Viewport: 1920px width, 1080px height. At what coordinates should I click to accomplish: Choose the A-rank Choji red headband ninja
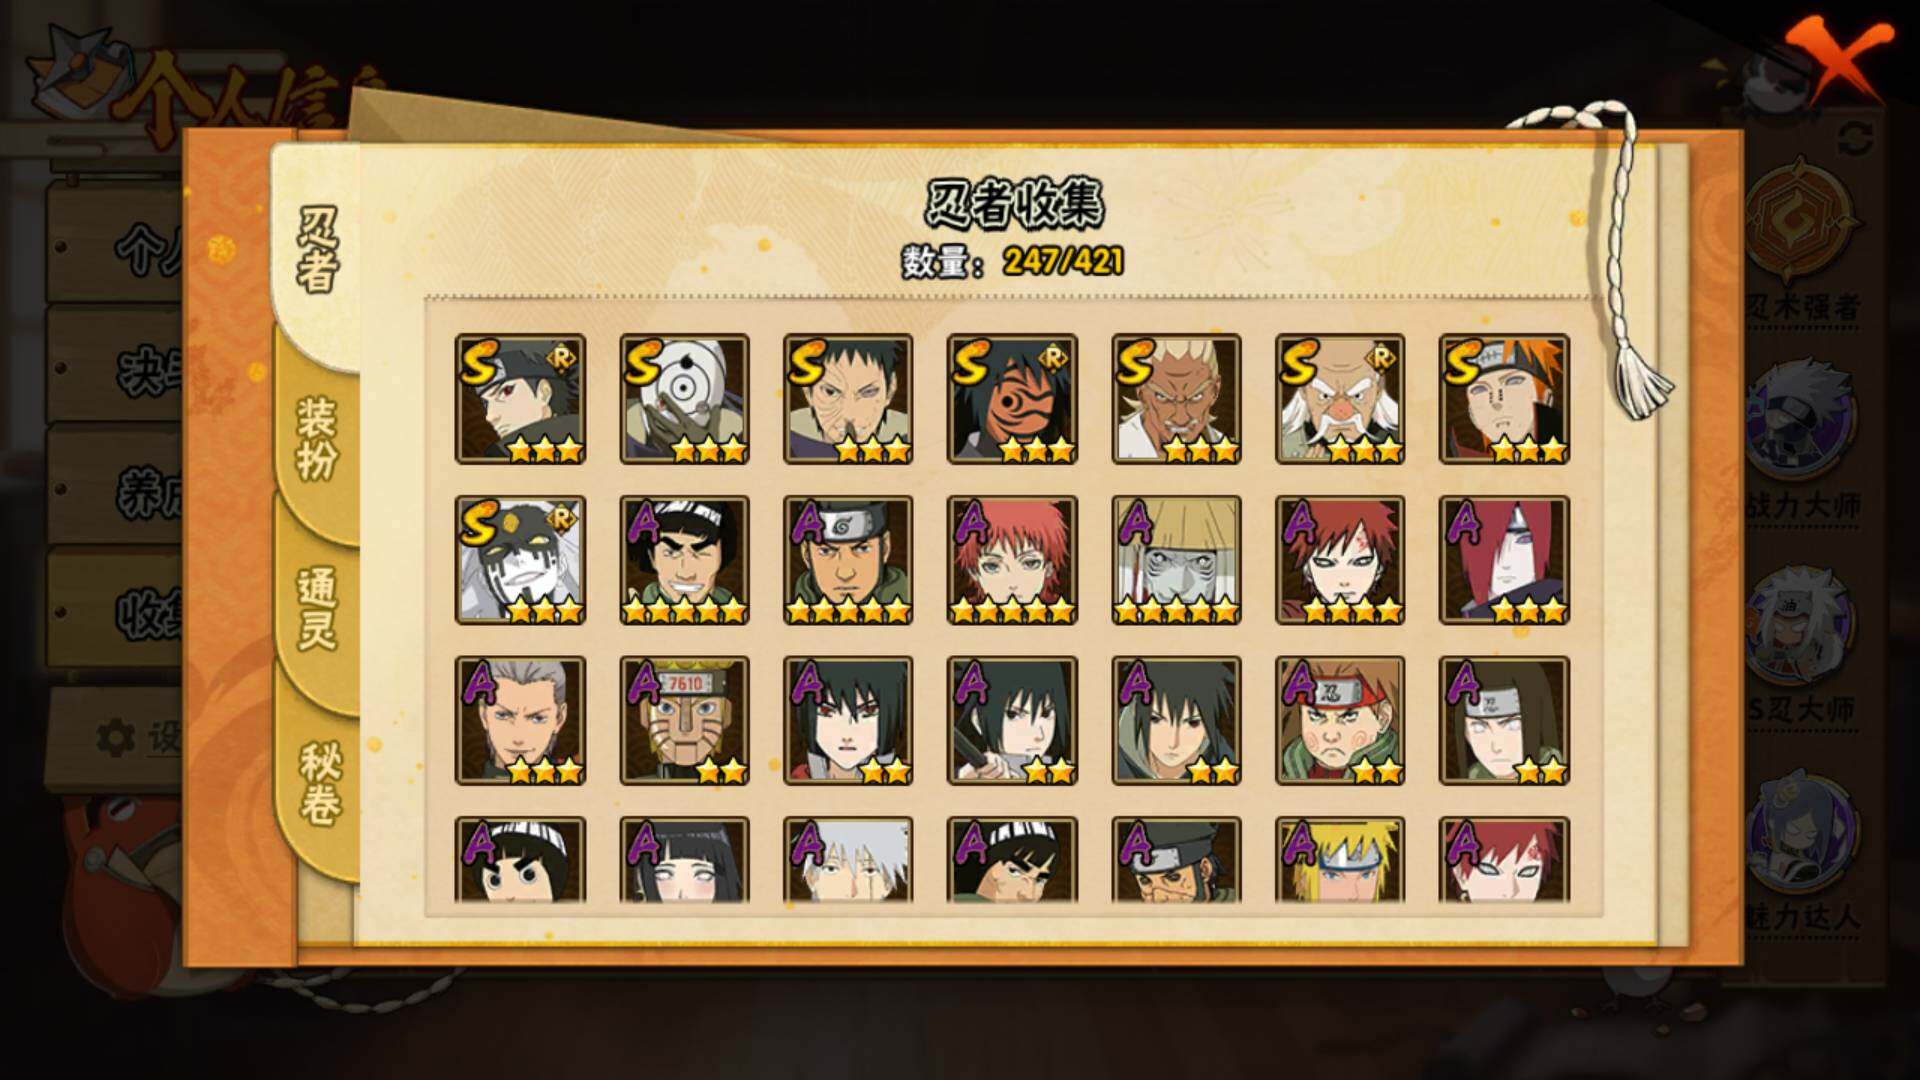click(1340, 720)
